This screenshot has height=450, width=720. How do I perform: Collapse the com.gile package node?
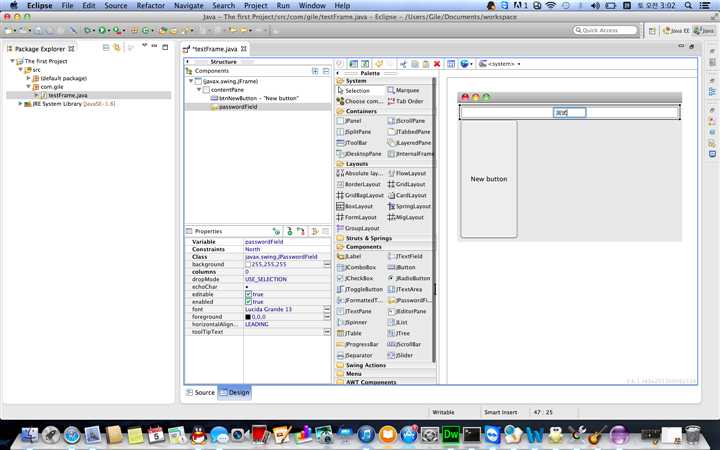(28, 86)
